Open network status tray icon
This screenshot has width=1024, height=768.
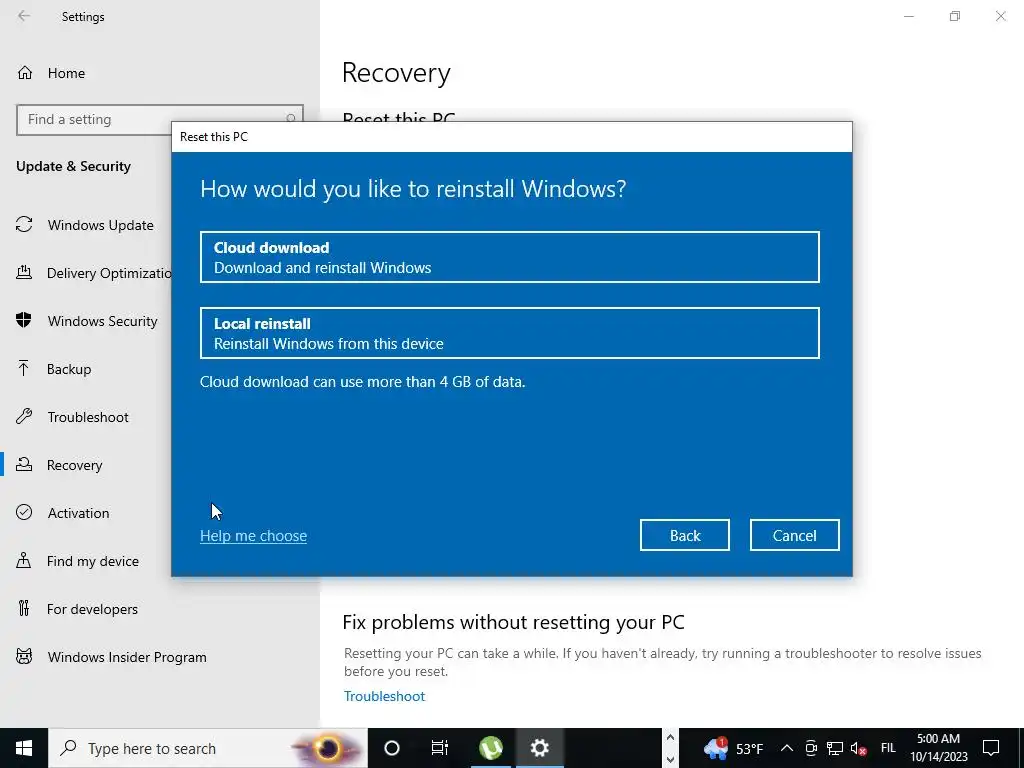click(835, 748)
